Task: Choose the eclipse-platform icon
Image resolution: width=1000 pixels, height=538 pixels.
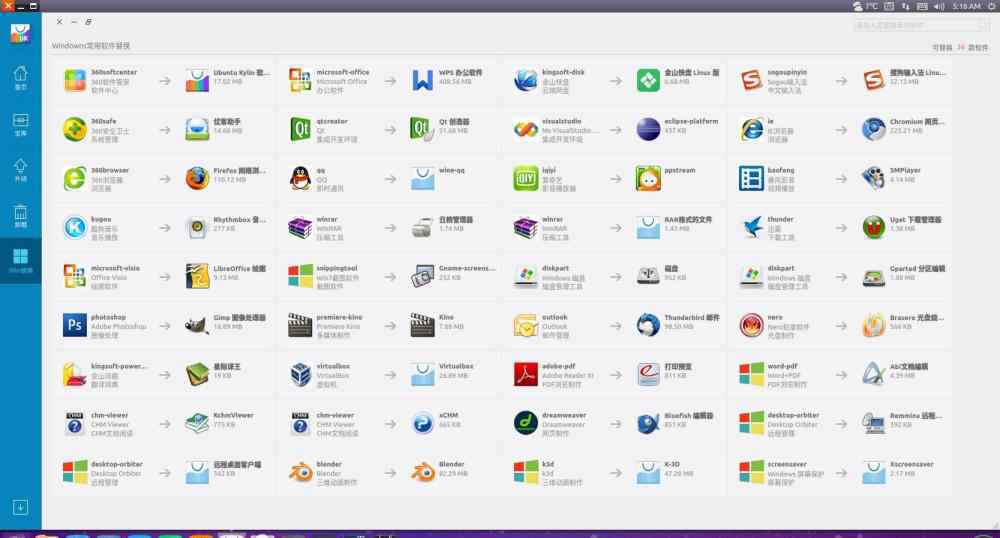Action: (x=648, y=129)
